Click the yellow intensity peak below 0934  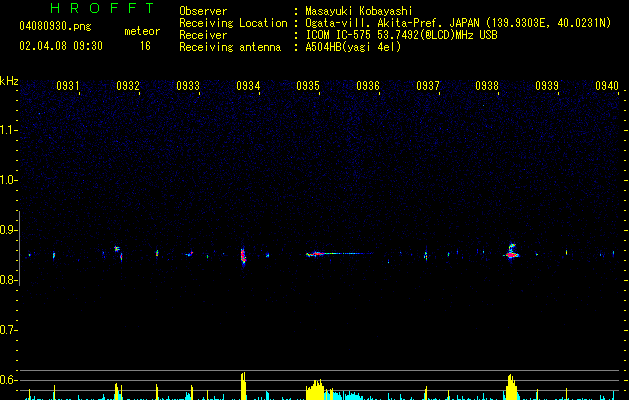(x=243, y=386)
